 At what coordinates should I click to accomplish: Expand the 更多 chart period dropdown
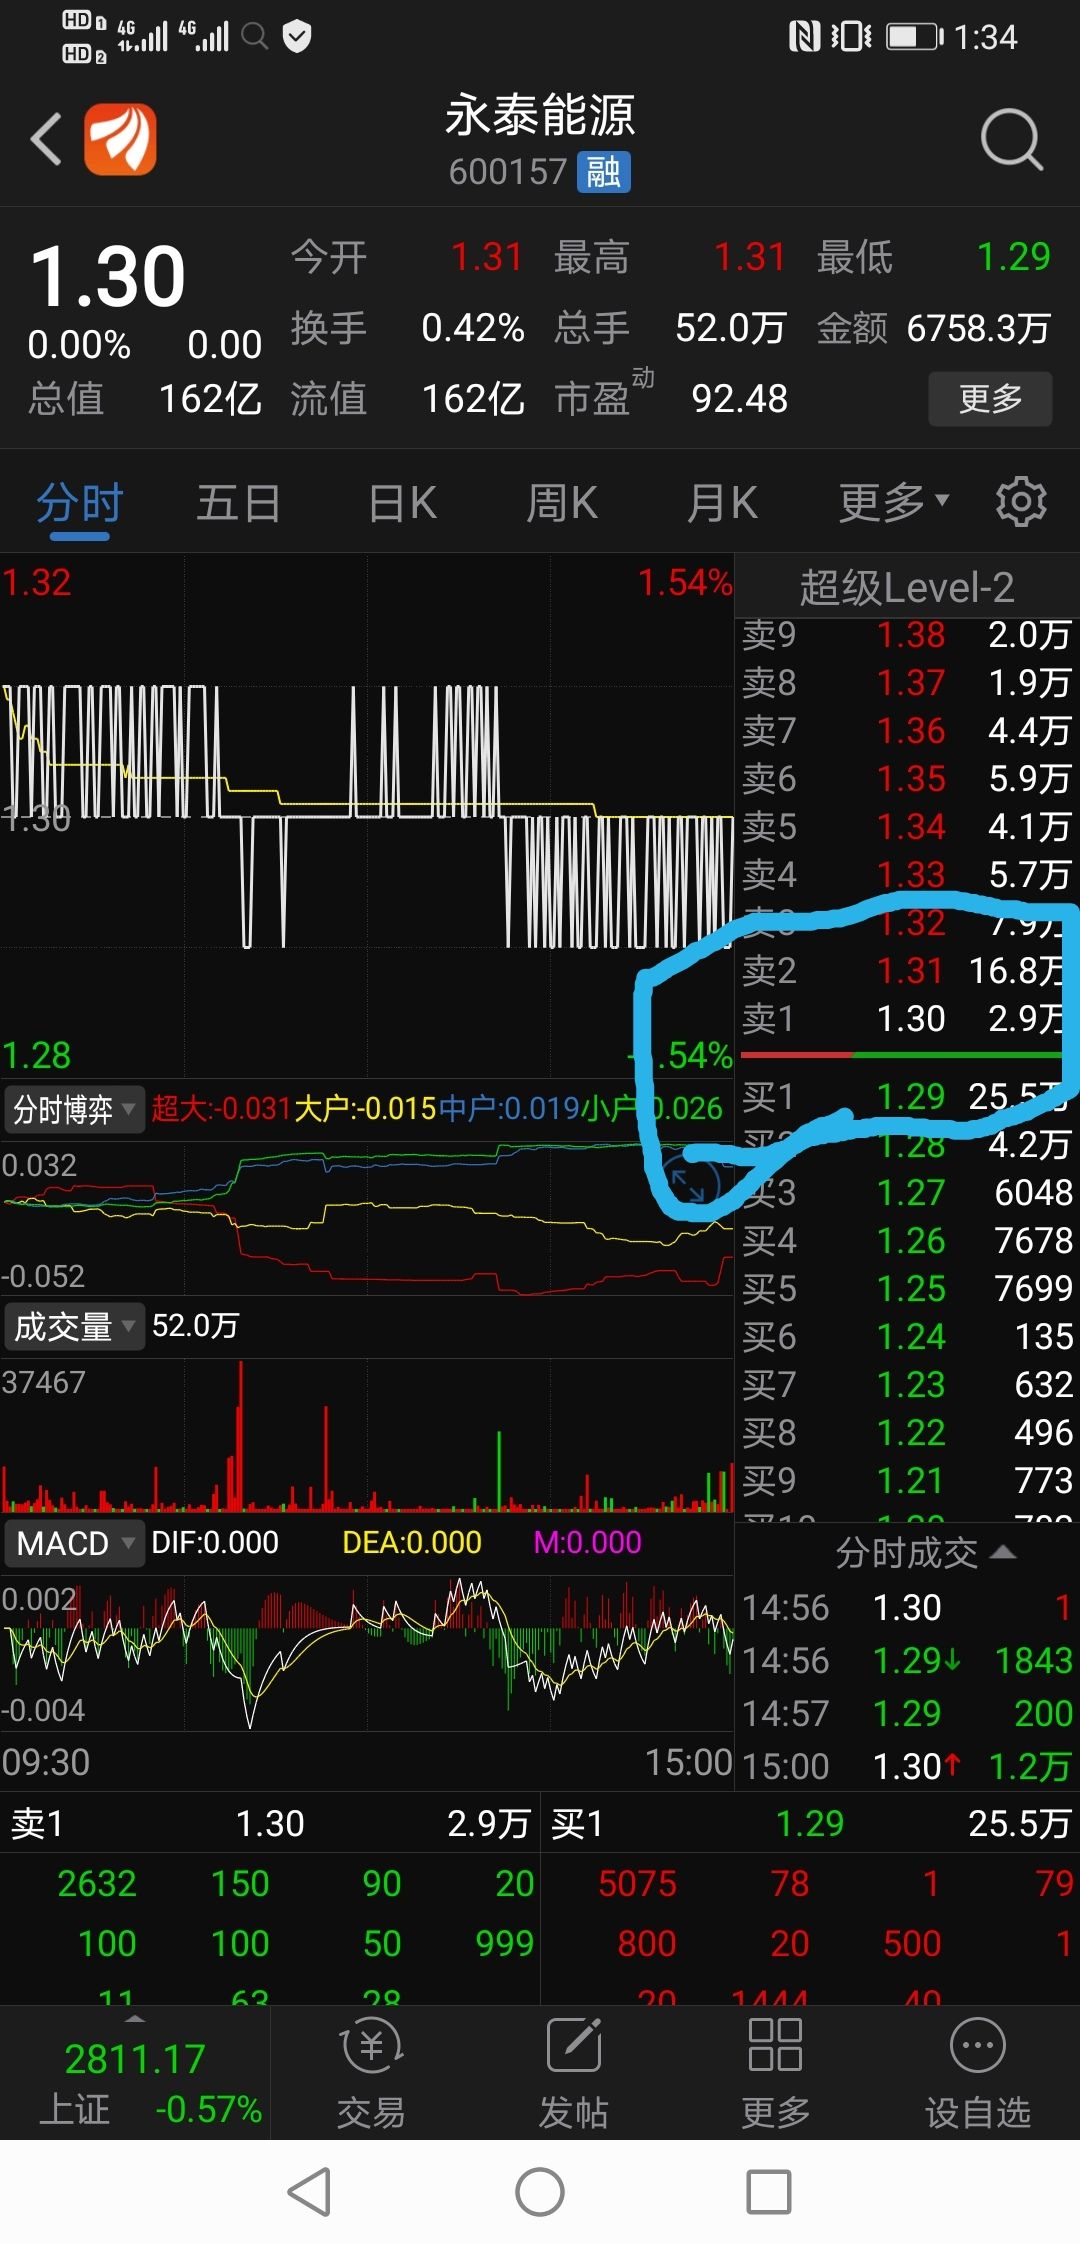click(894, 502)
